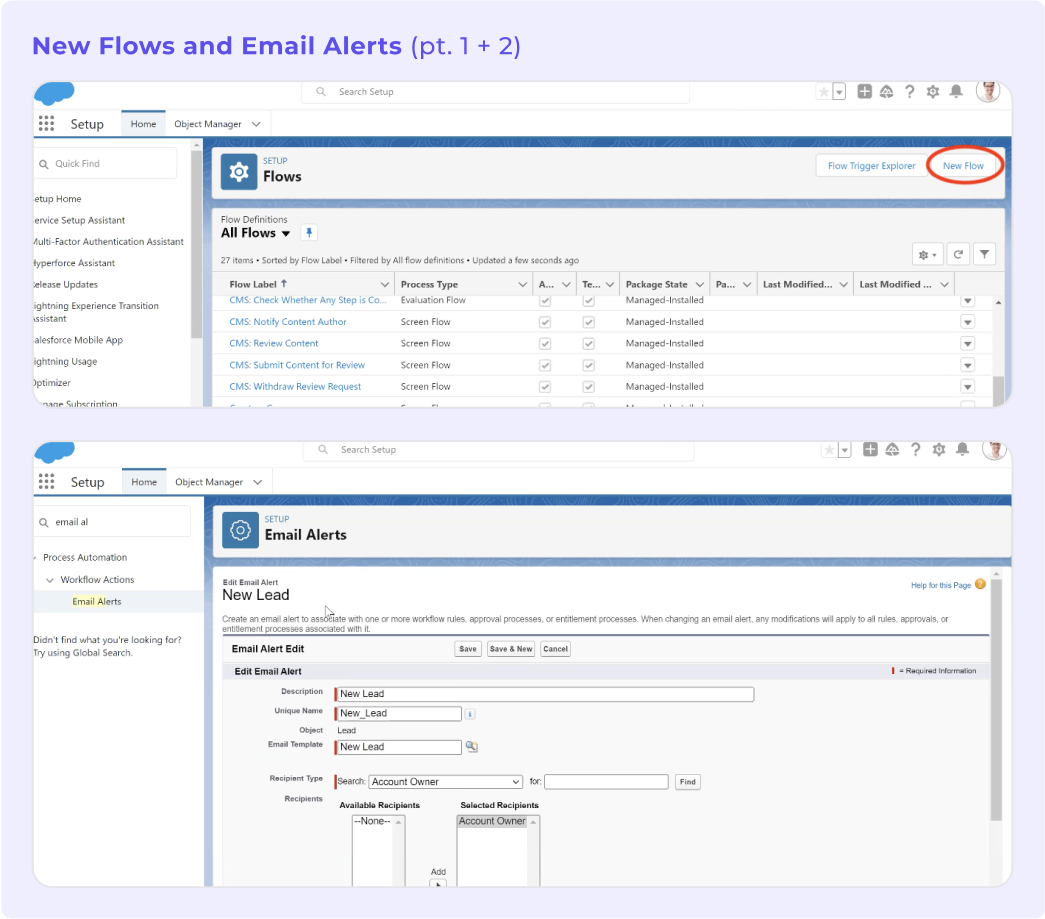Open Object Manager dropdown chevron on Flows page

point(256,124)
